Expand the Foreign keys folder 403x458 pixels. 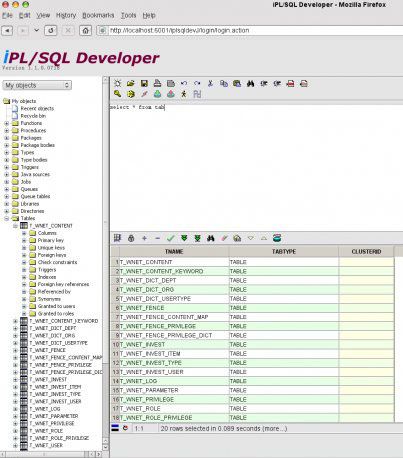point(24,255)
